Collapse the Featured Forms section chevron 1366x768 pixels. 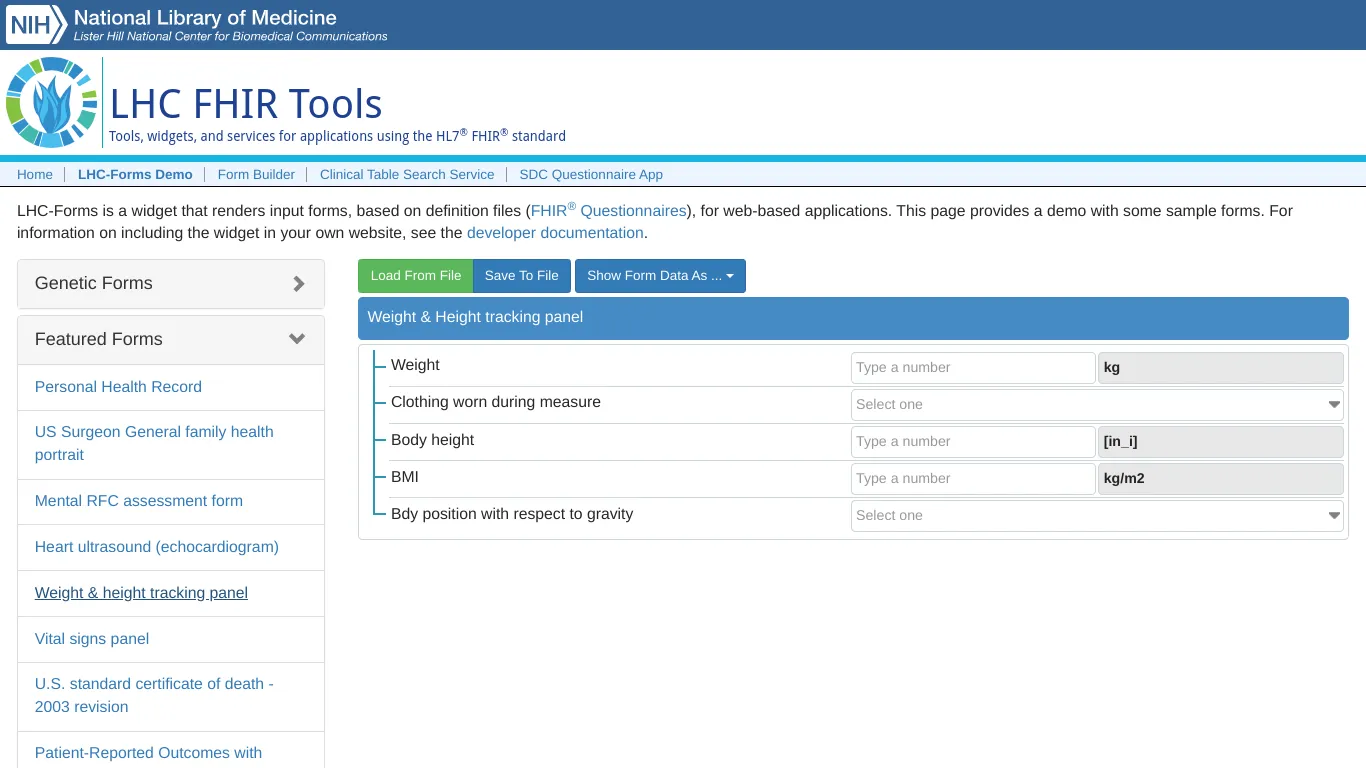[x=296, y=339]
